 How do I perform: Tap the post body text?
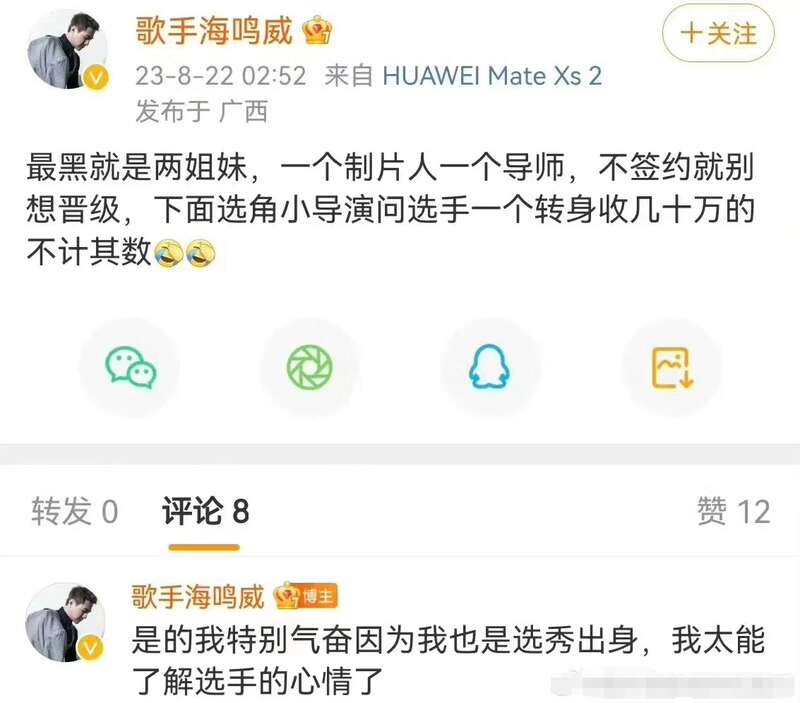coord(390,209)
